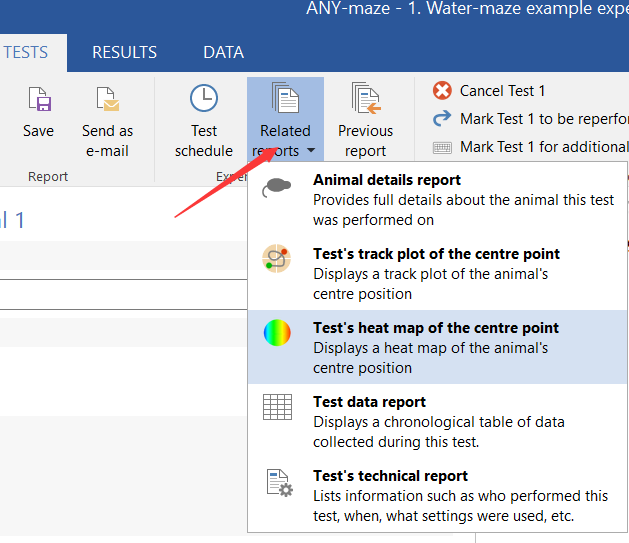629x543 pixels.
Task: Click the mouse icon for Animal details report
Action: 277,189
